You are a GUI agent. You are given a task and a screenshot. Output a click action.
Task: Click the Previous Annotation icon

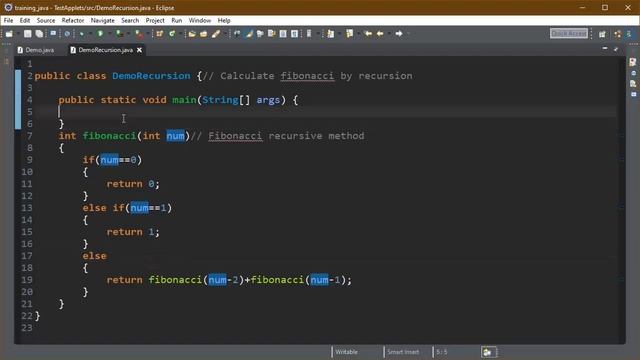click(350, 33)
